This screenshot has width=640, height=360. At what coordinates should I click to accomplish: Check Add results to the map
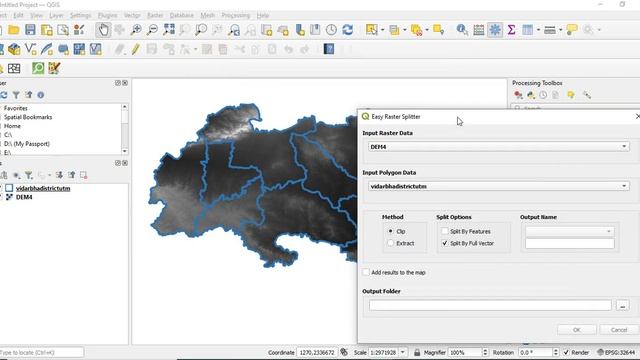click(366, 272)
